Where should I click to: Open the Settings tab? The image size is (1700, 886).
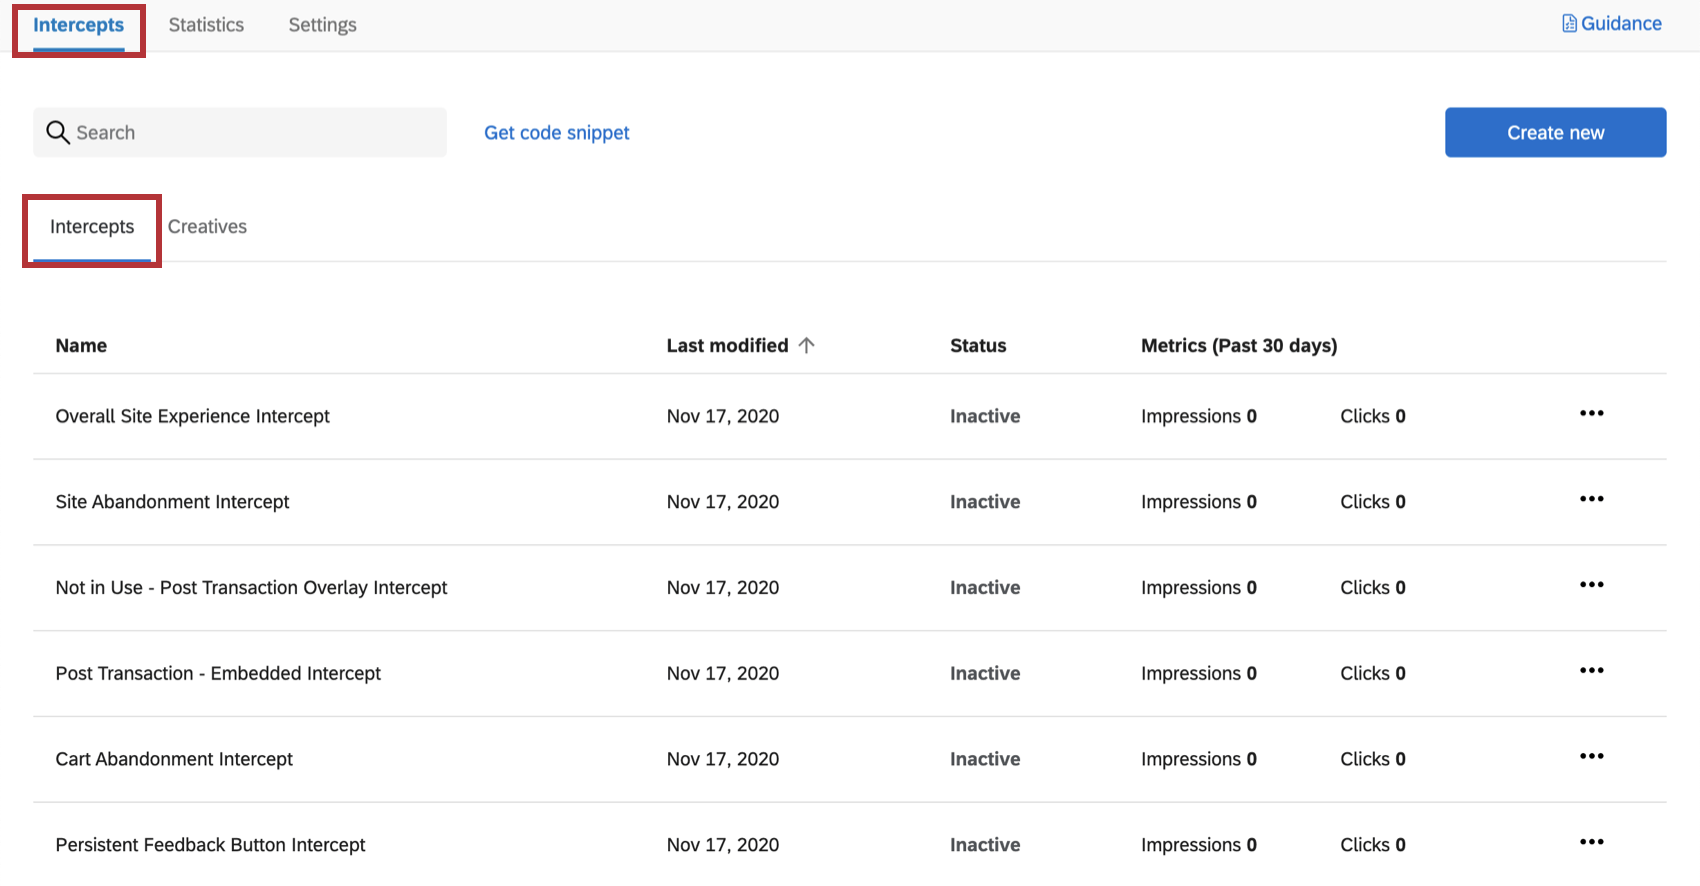tap(322, 25)
